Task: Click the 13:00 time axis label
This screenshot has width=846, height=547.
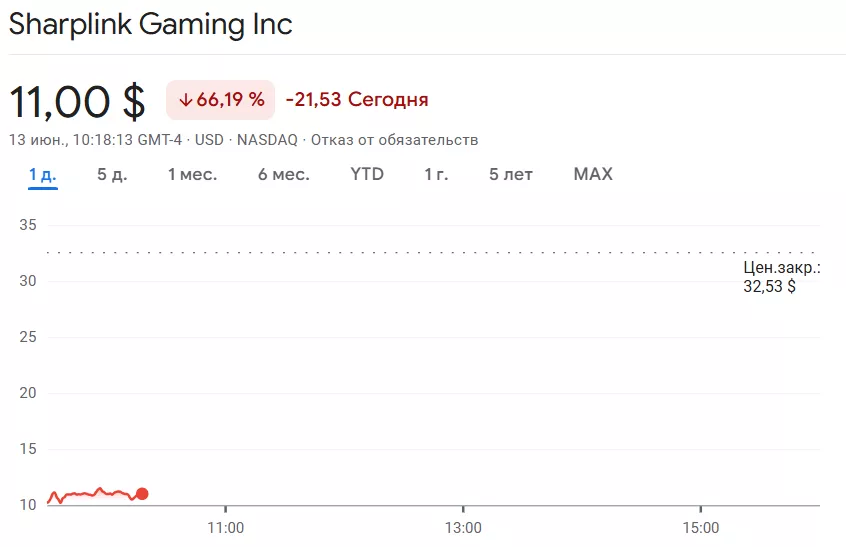Action: [x=463, y=527]
